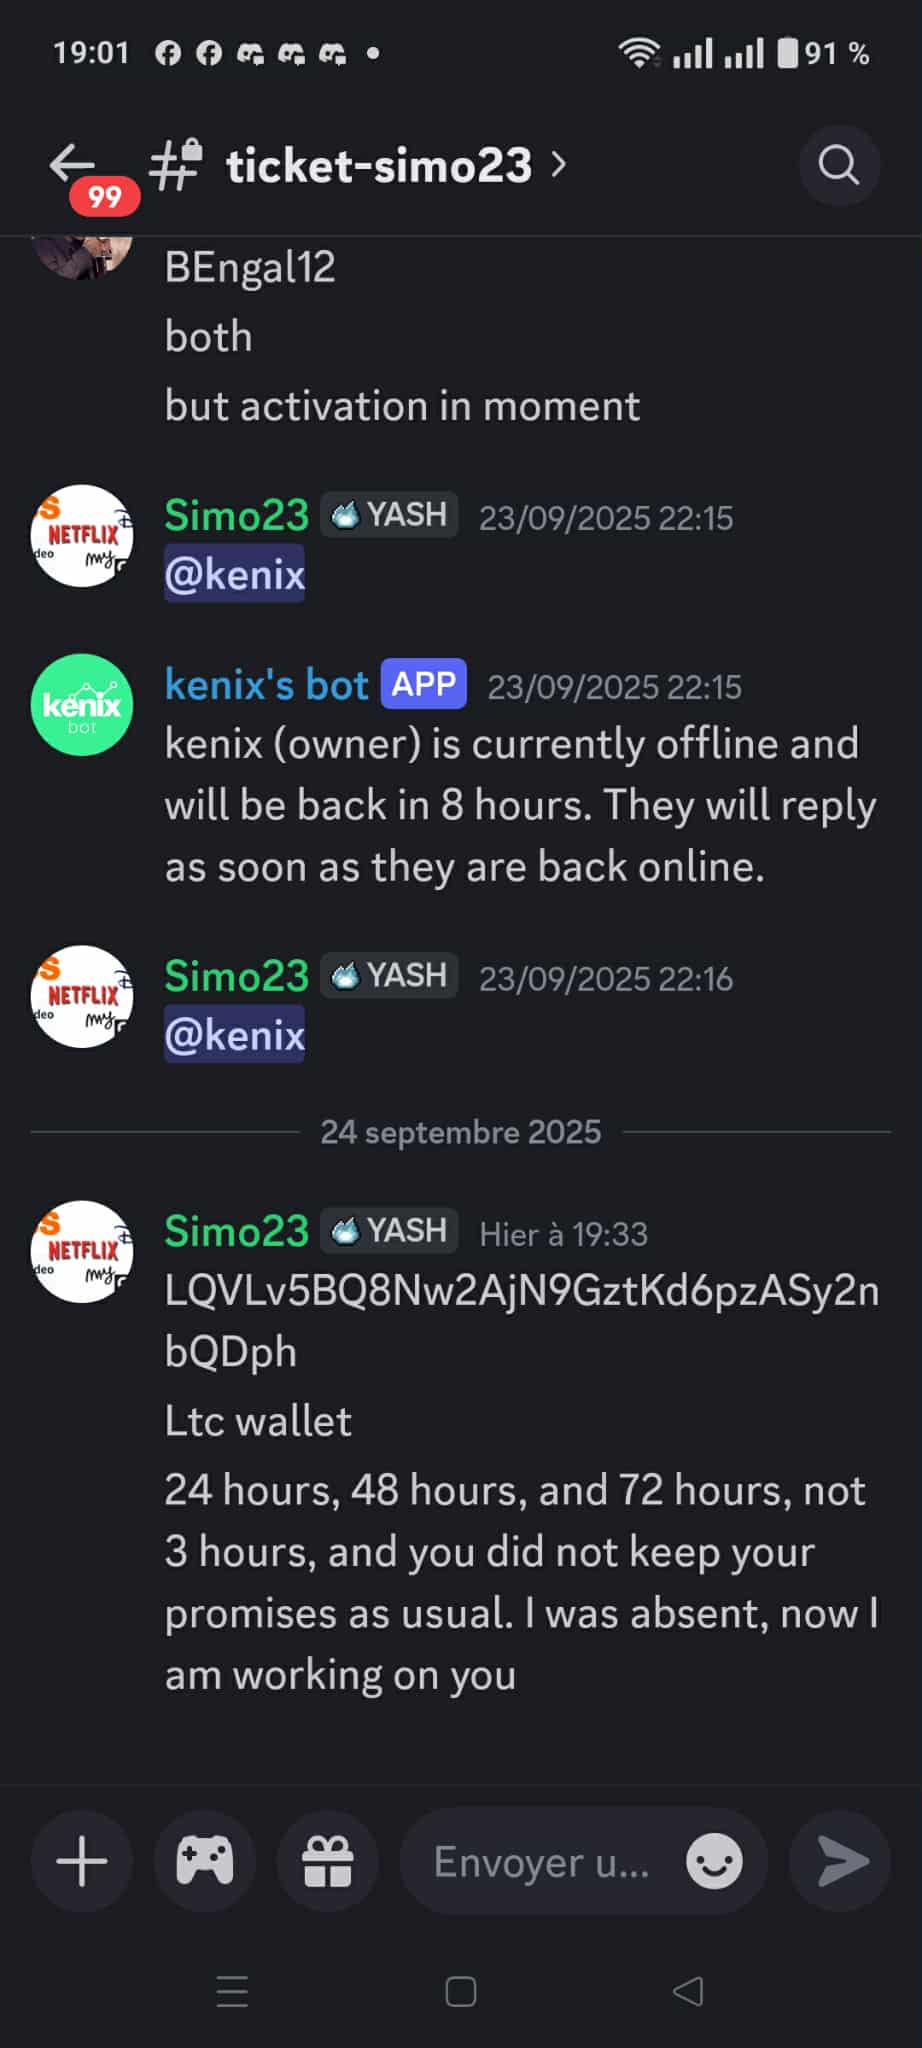Tap the gift icon

[x=328, y=1862]
